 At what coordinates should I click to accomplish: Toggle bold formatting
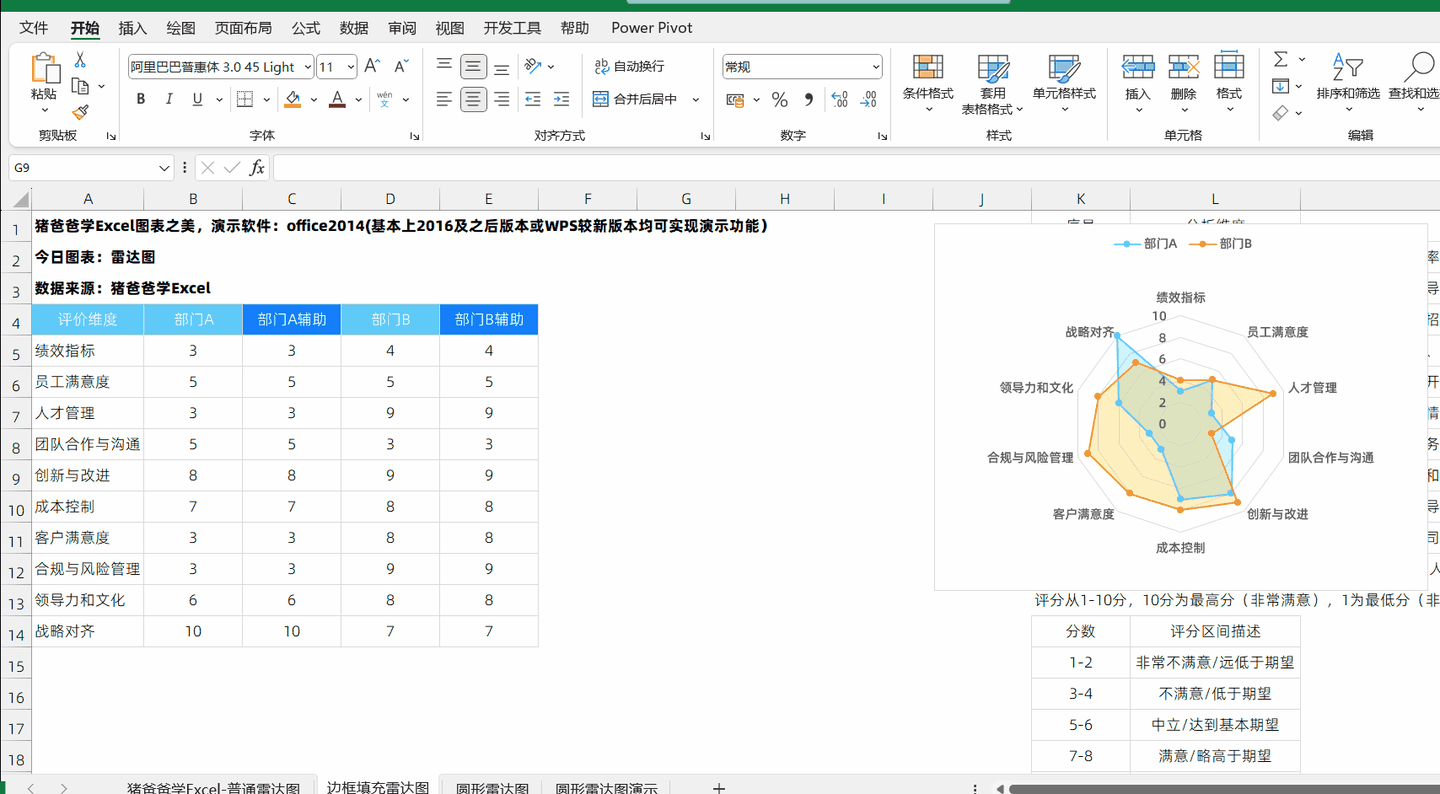click(x=140, y=99)
